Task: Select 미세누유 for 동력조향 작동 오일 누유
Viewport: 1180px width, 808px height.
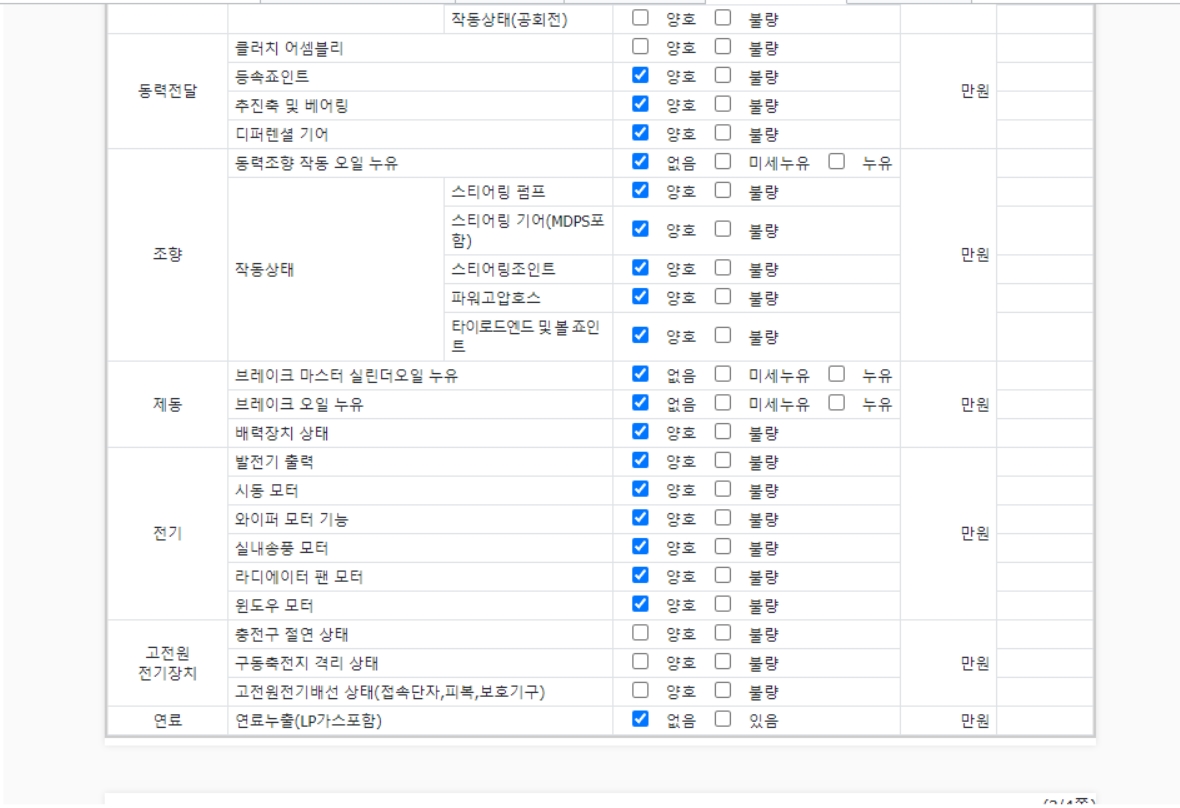Action: 723,162
